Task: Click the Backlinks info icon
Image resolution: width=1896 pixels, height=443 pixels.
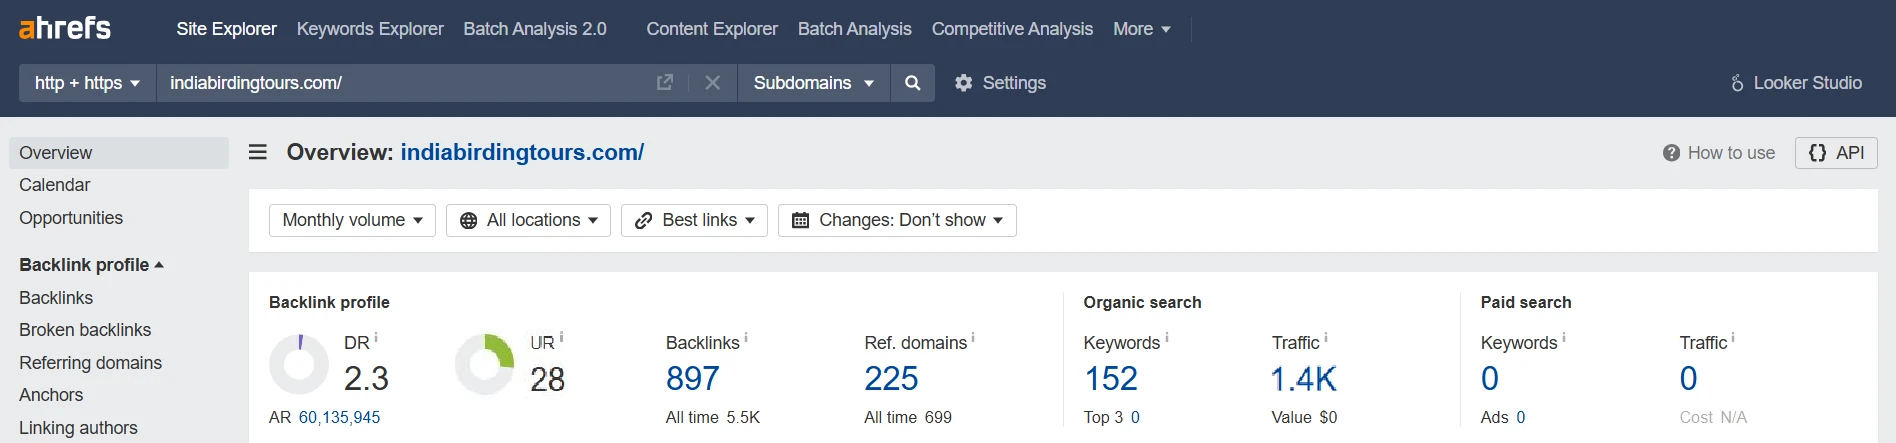Action: 746,338
